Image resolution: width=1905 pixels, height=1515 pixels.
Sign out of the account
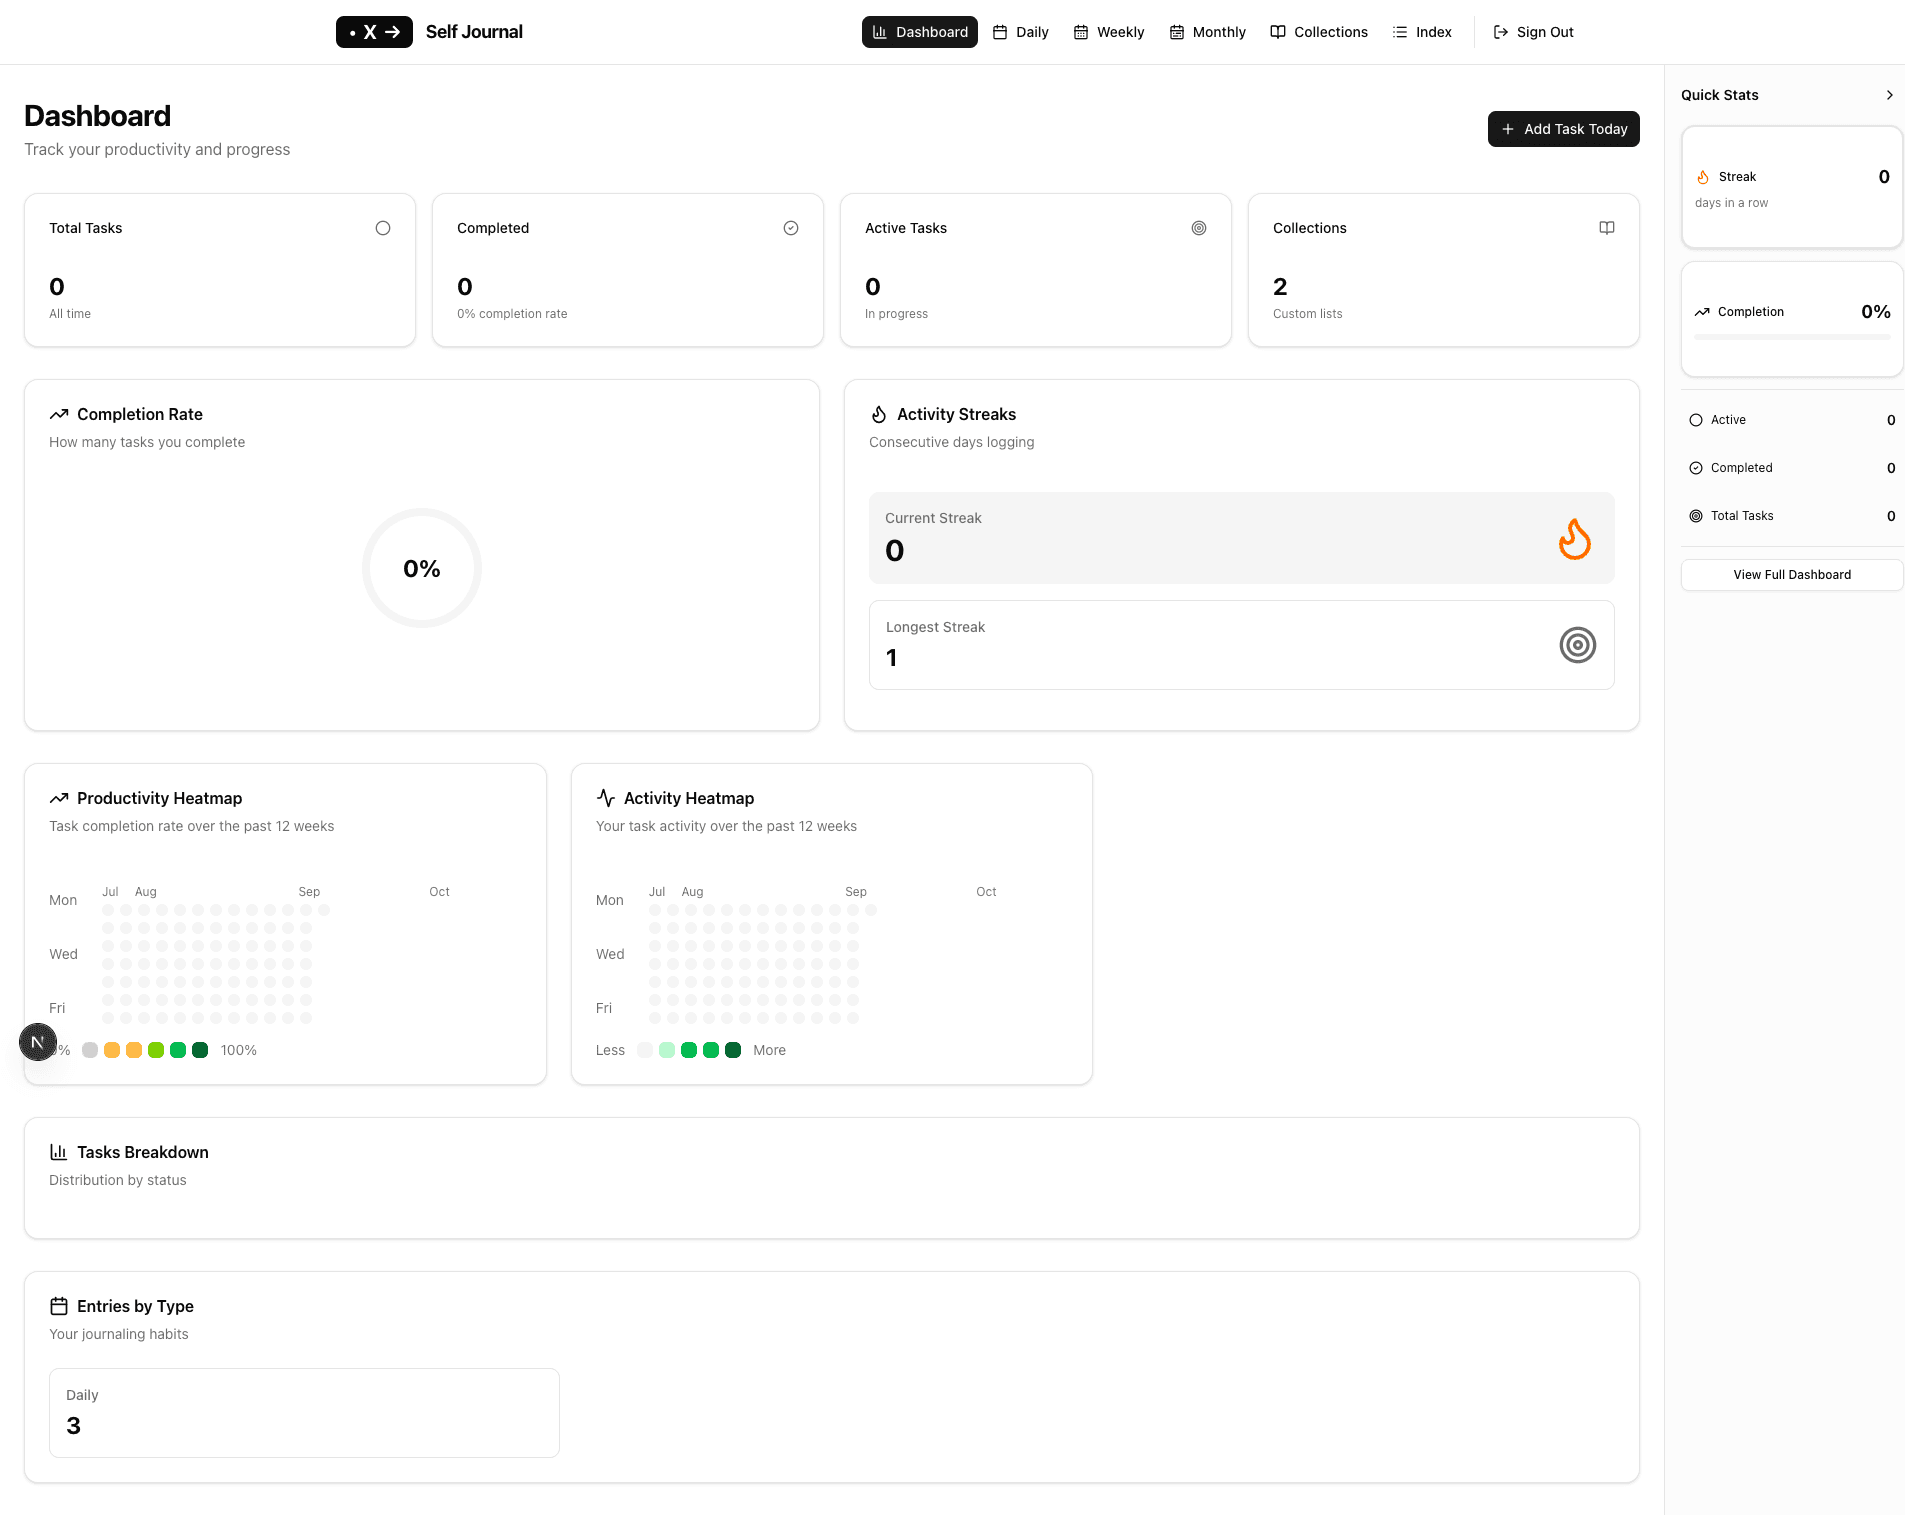1533,32
